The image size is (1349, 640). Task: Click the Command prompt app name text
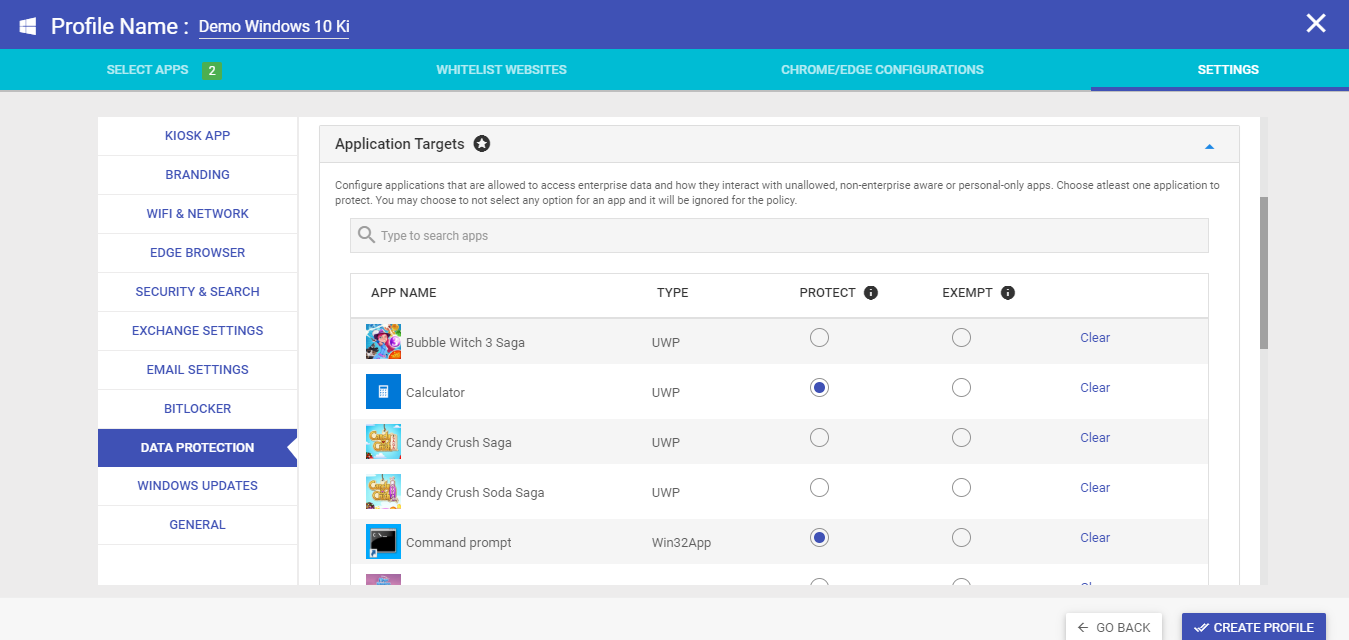point(459,543)
